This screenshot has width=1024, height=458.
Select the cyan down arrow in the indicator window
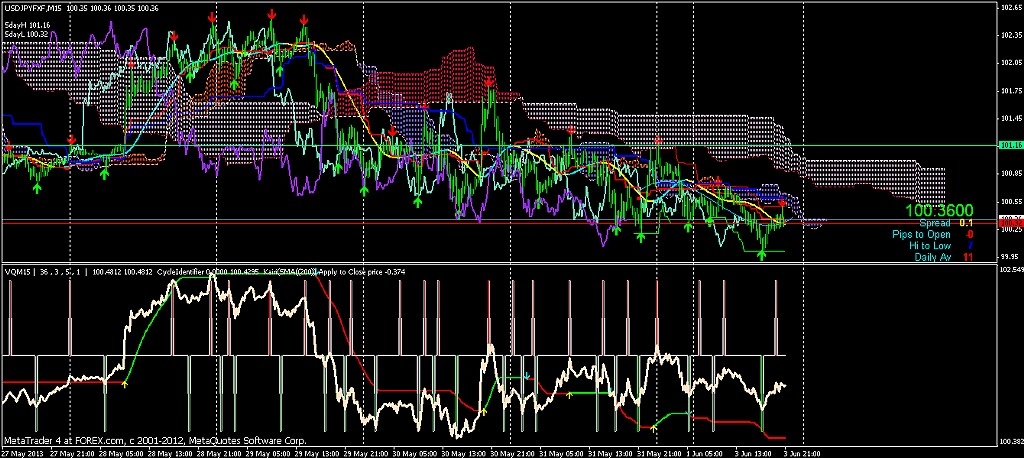(x=527, y=377)
